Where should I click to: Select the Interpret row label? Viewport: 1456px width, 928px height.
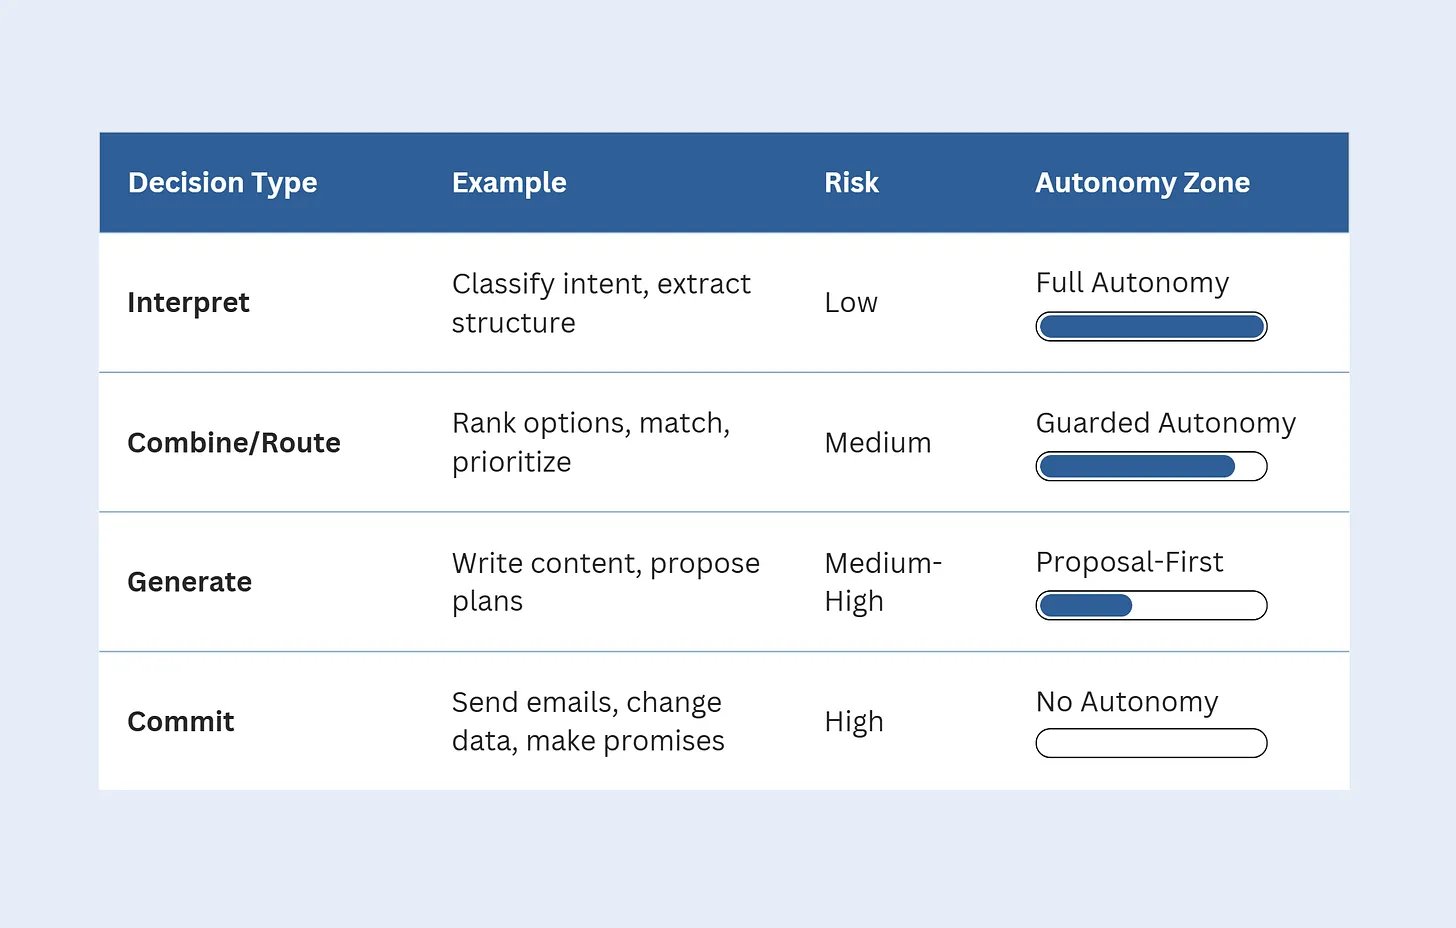click(x=188, y=302)
